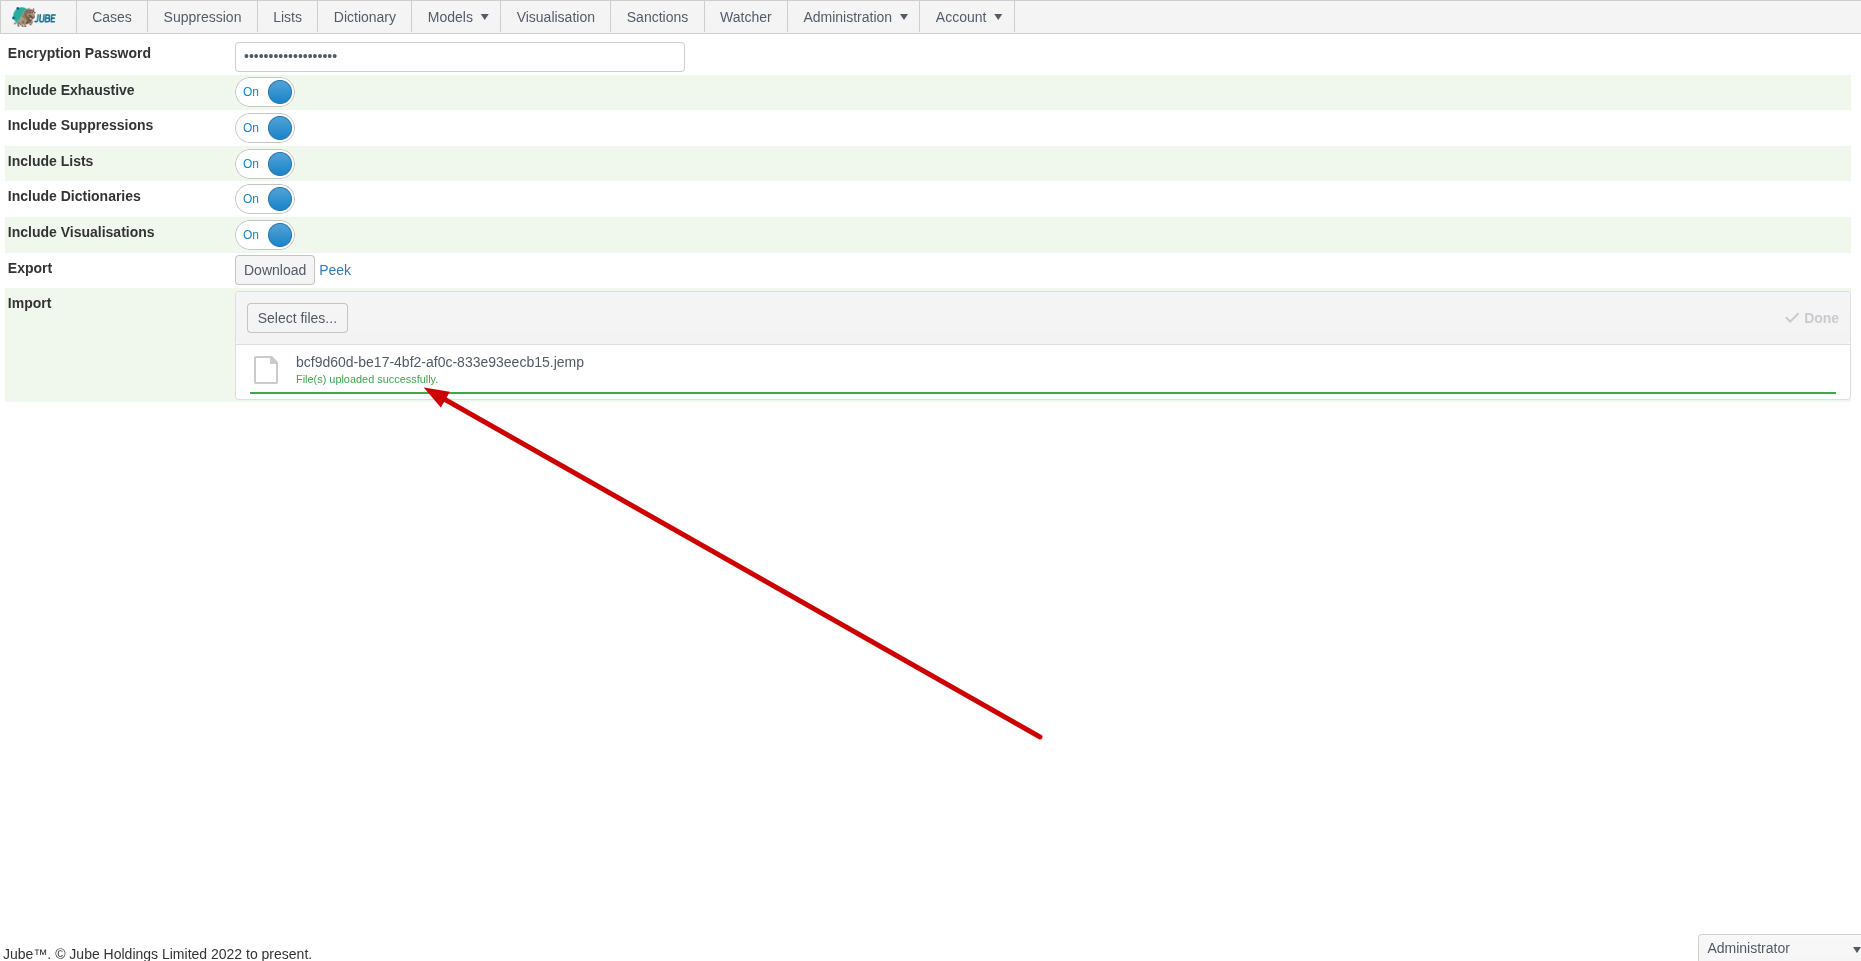Toggle Include Visualisations switch

coord(265,235)
